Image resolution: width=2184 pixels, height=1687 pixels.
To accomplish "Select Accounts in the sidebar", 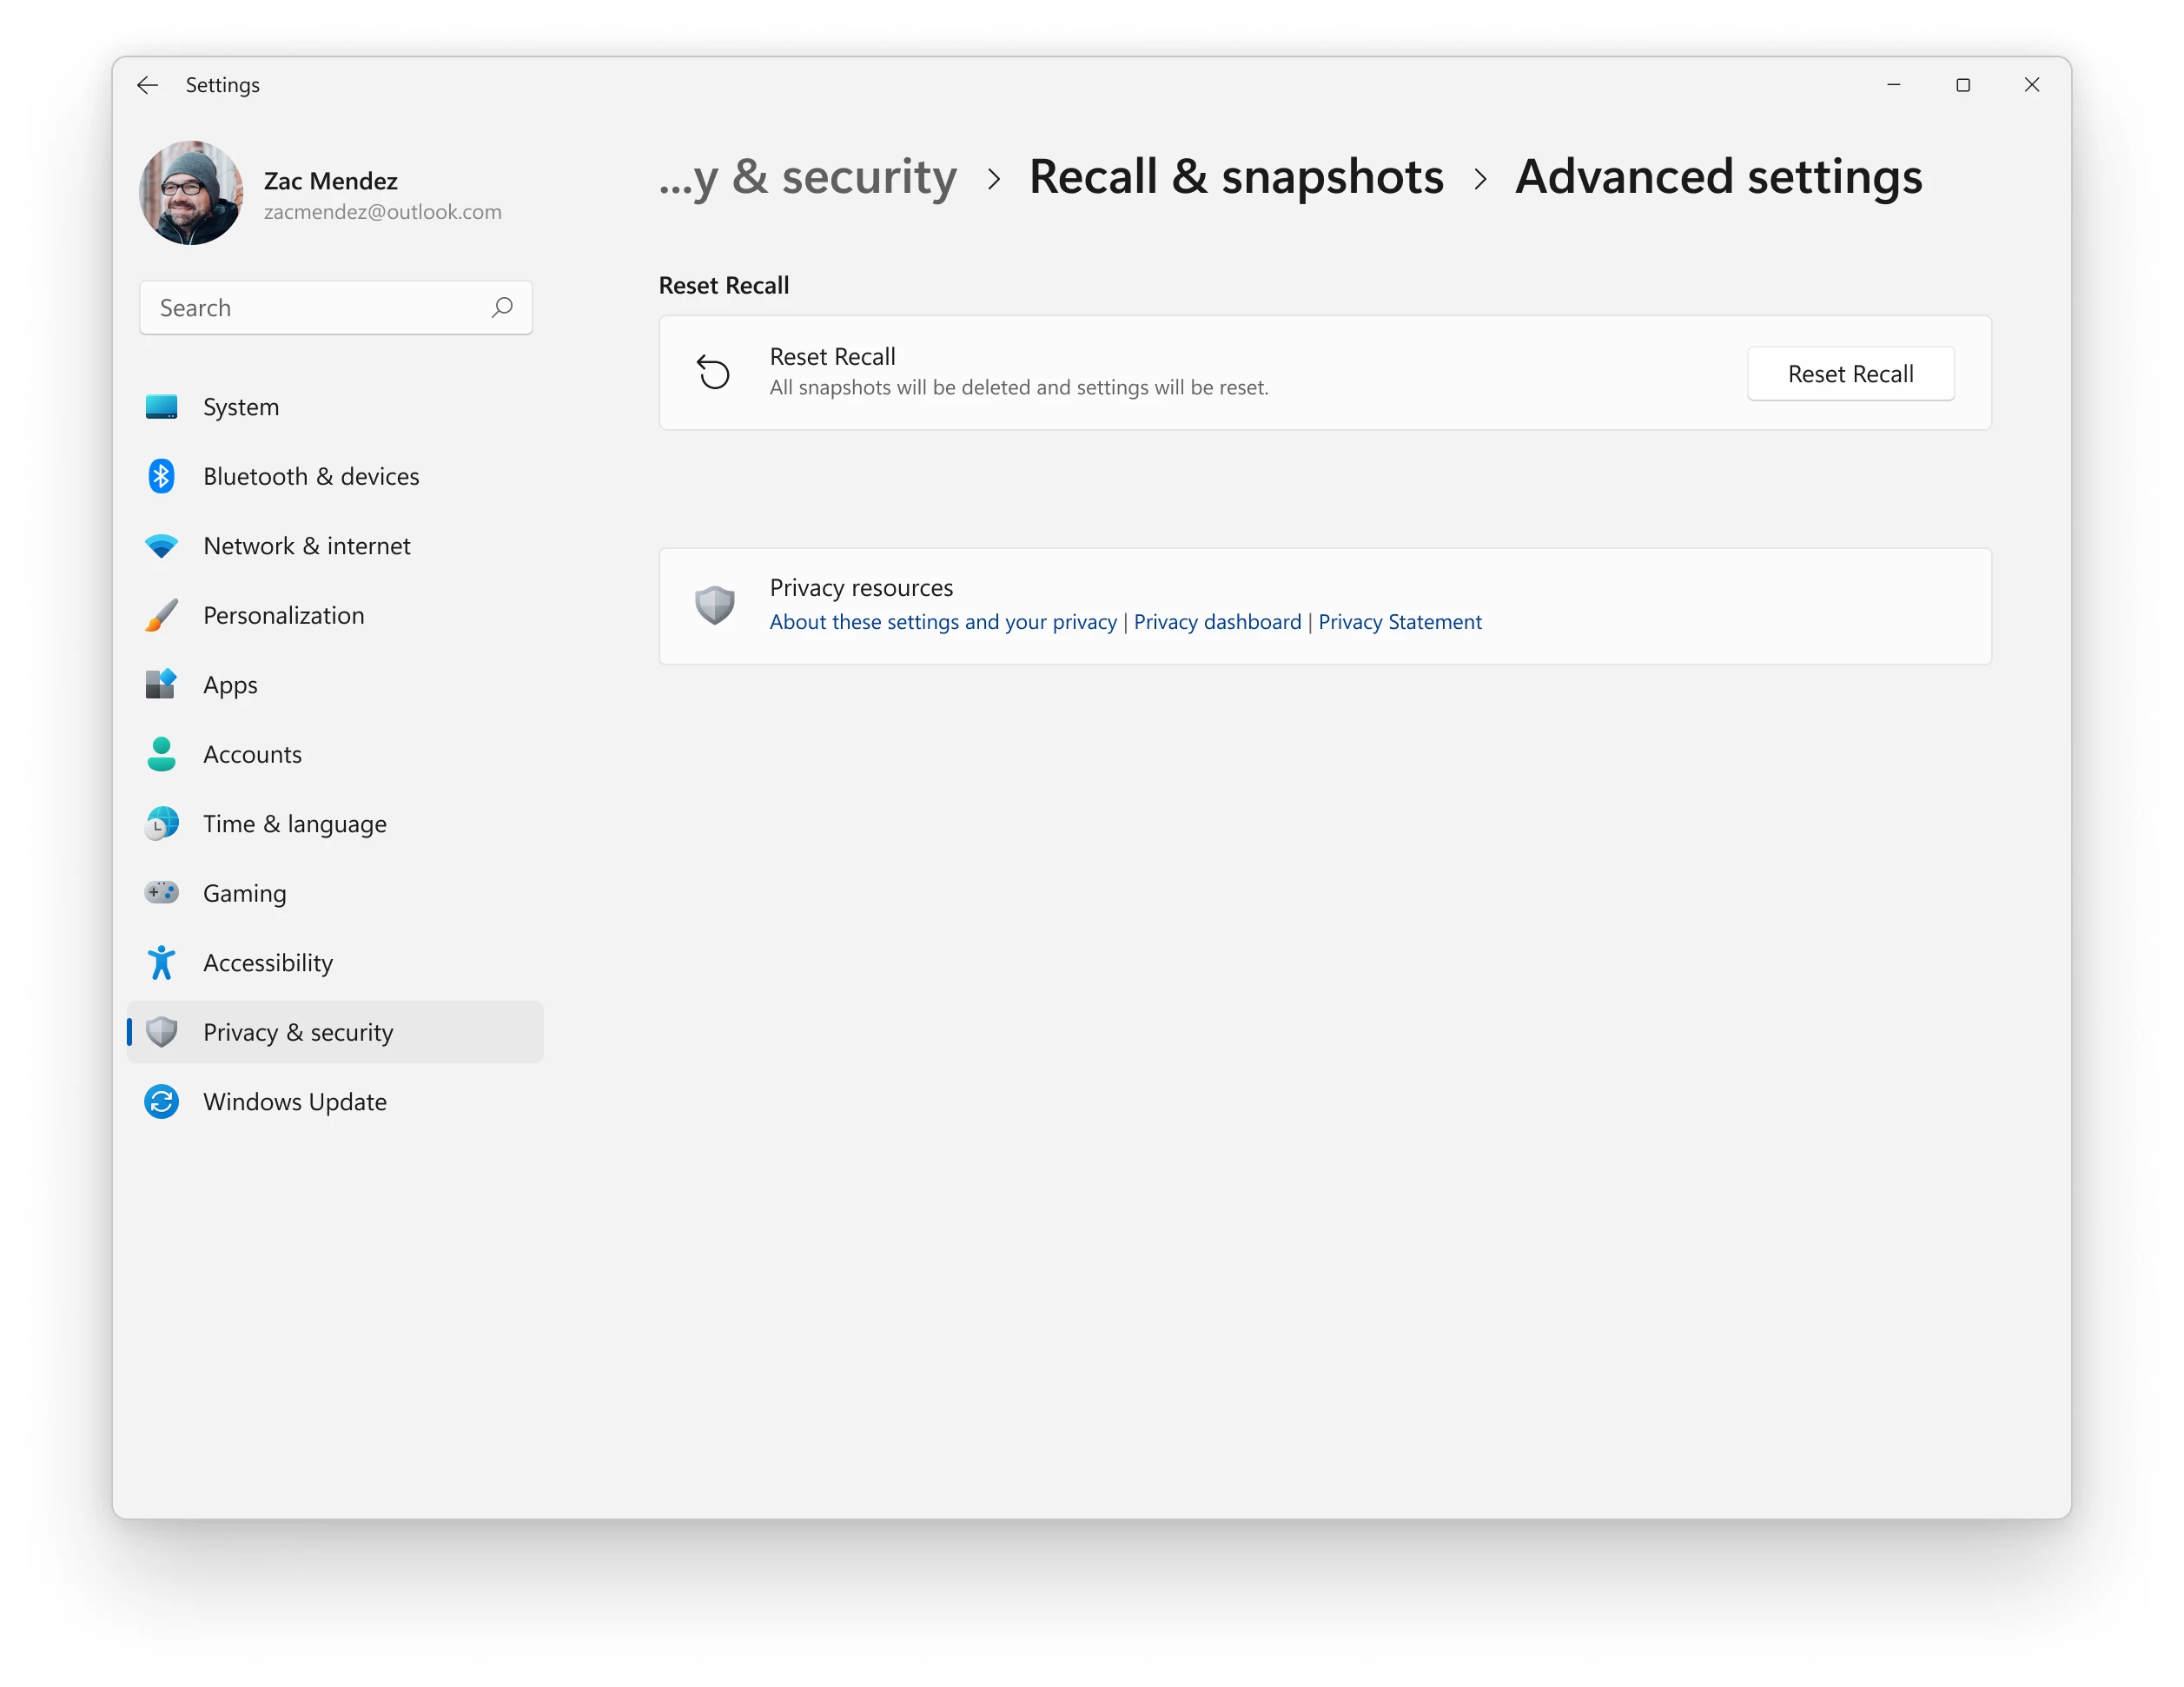I will (x=335, y=754).
